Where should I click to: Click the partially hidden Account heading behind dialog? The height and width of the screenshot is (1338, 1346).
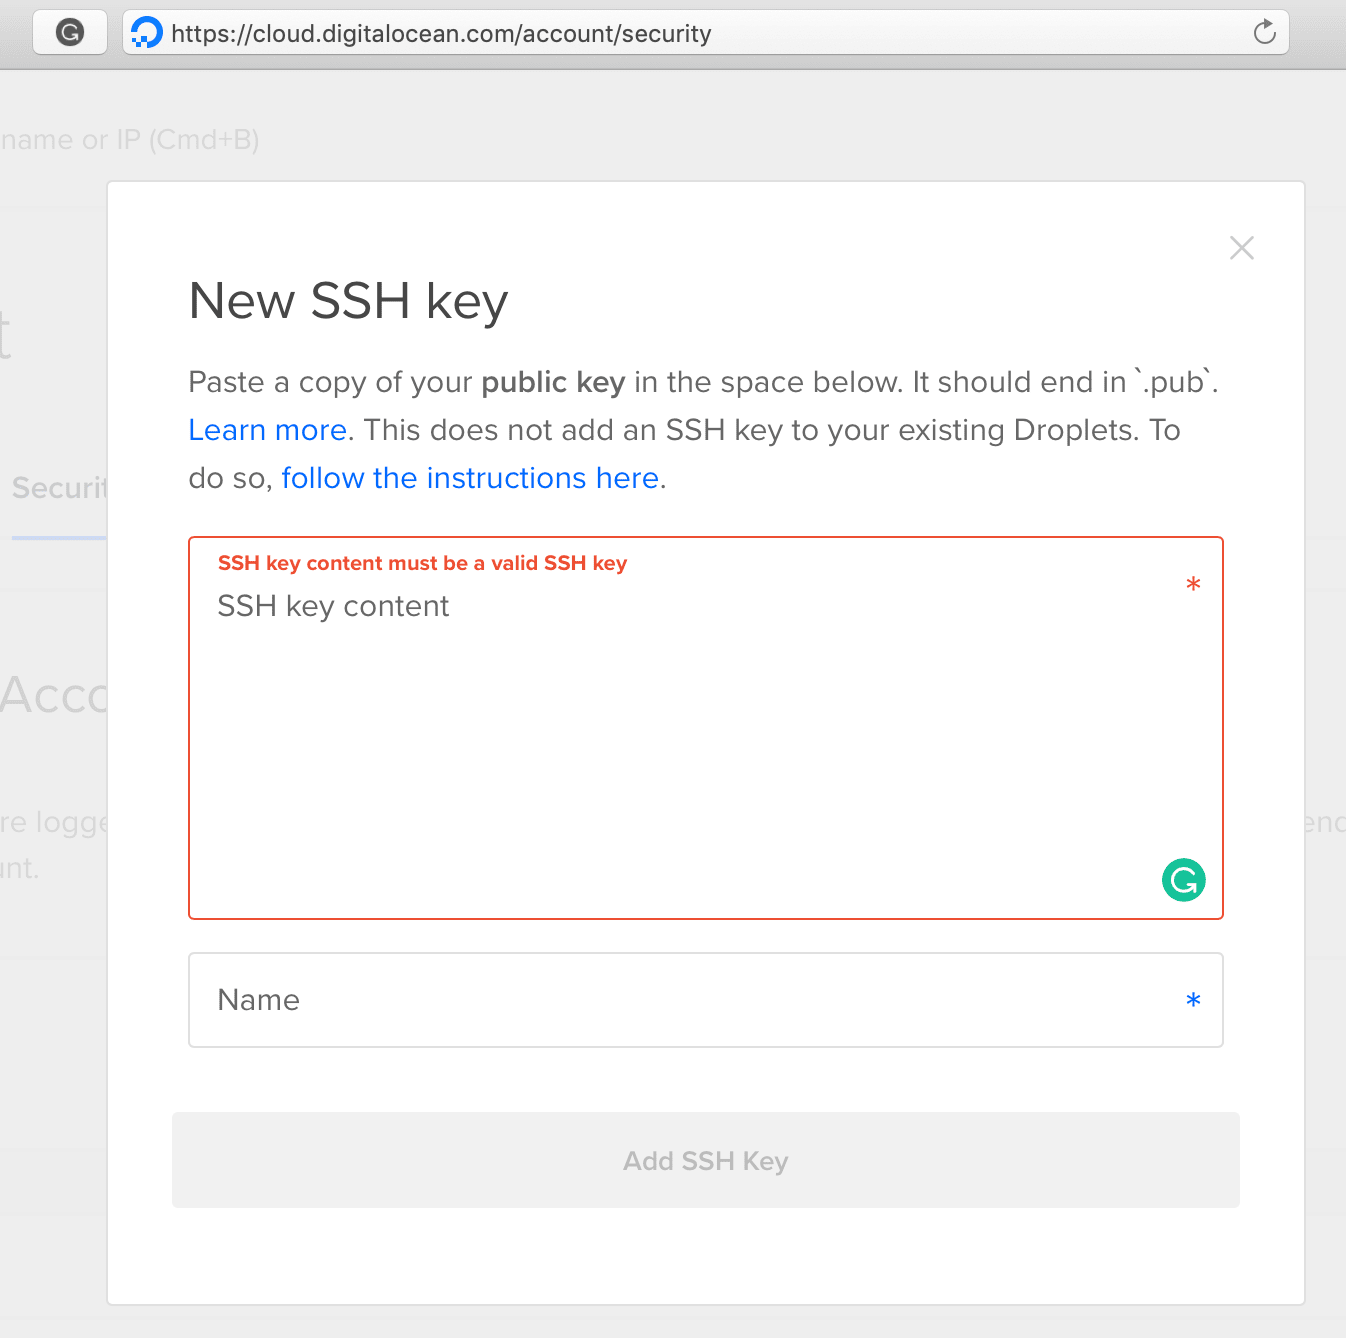(x=54, y=695)
